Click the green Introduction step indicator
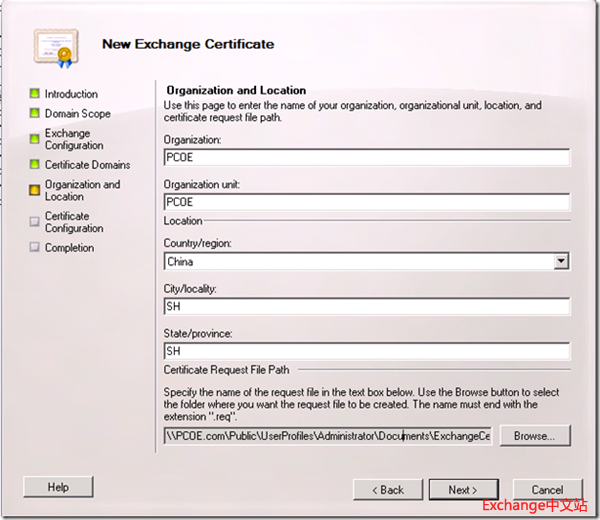 tap(35, 93)
